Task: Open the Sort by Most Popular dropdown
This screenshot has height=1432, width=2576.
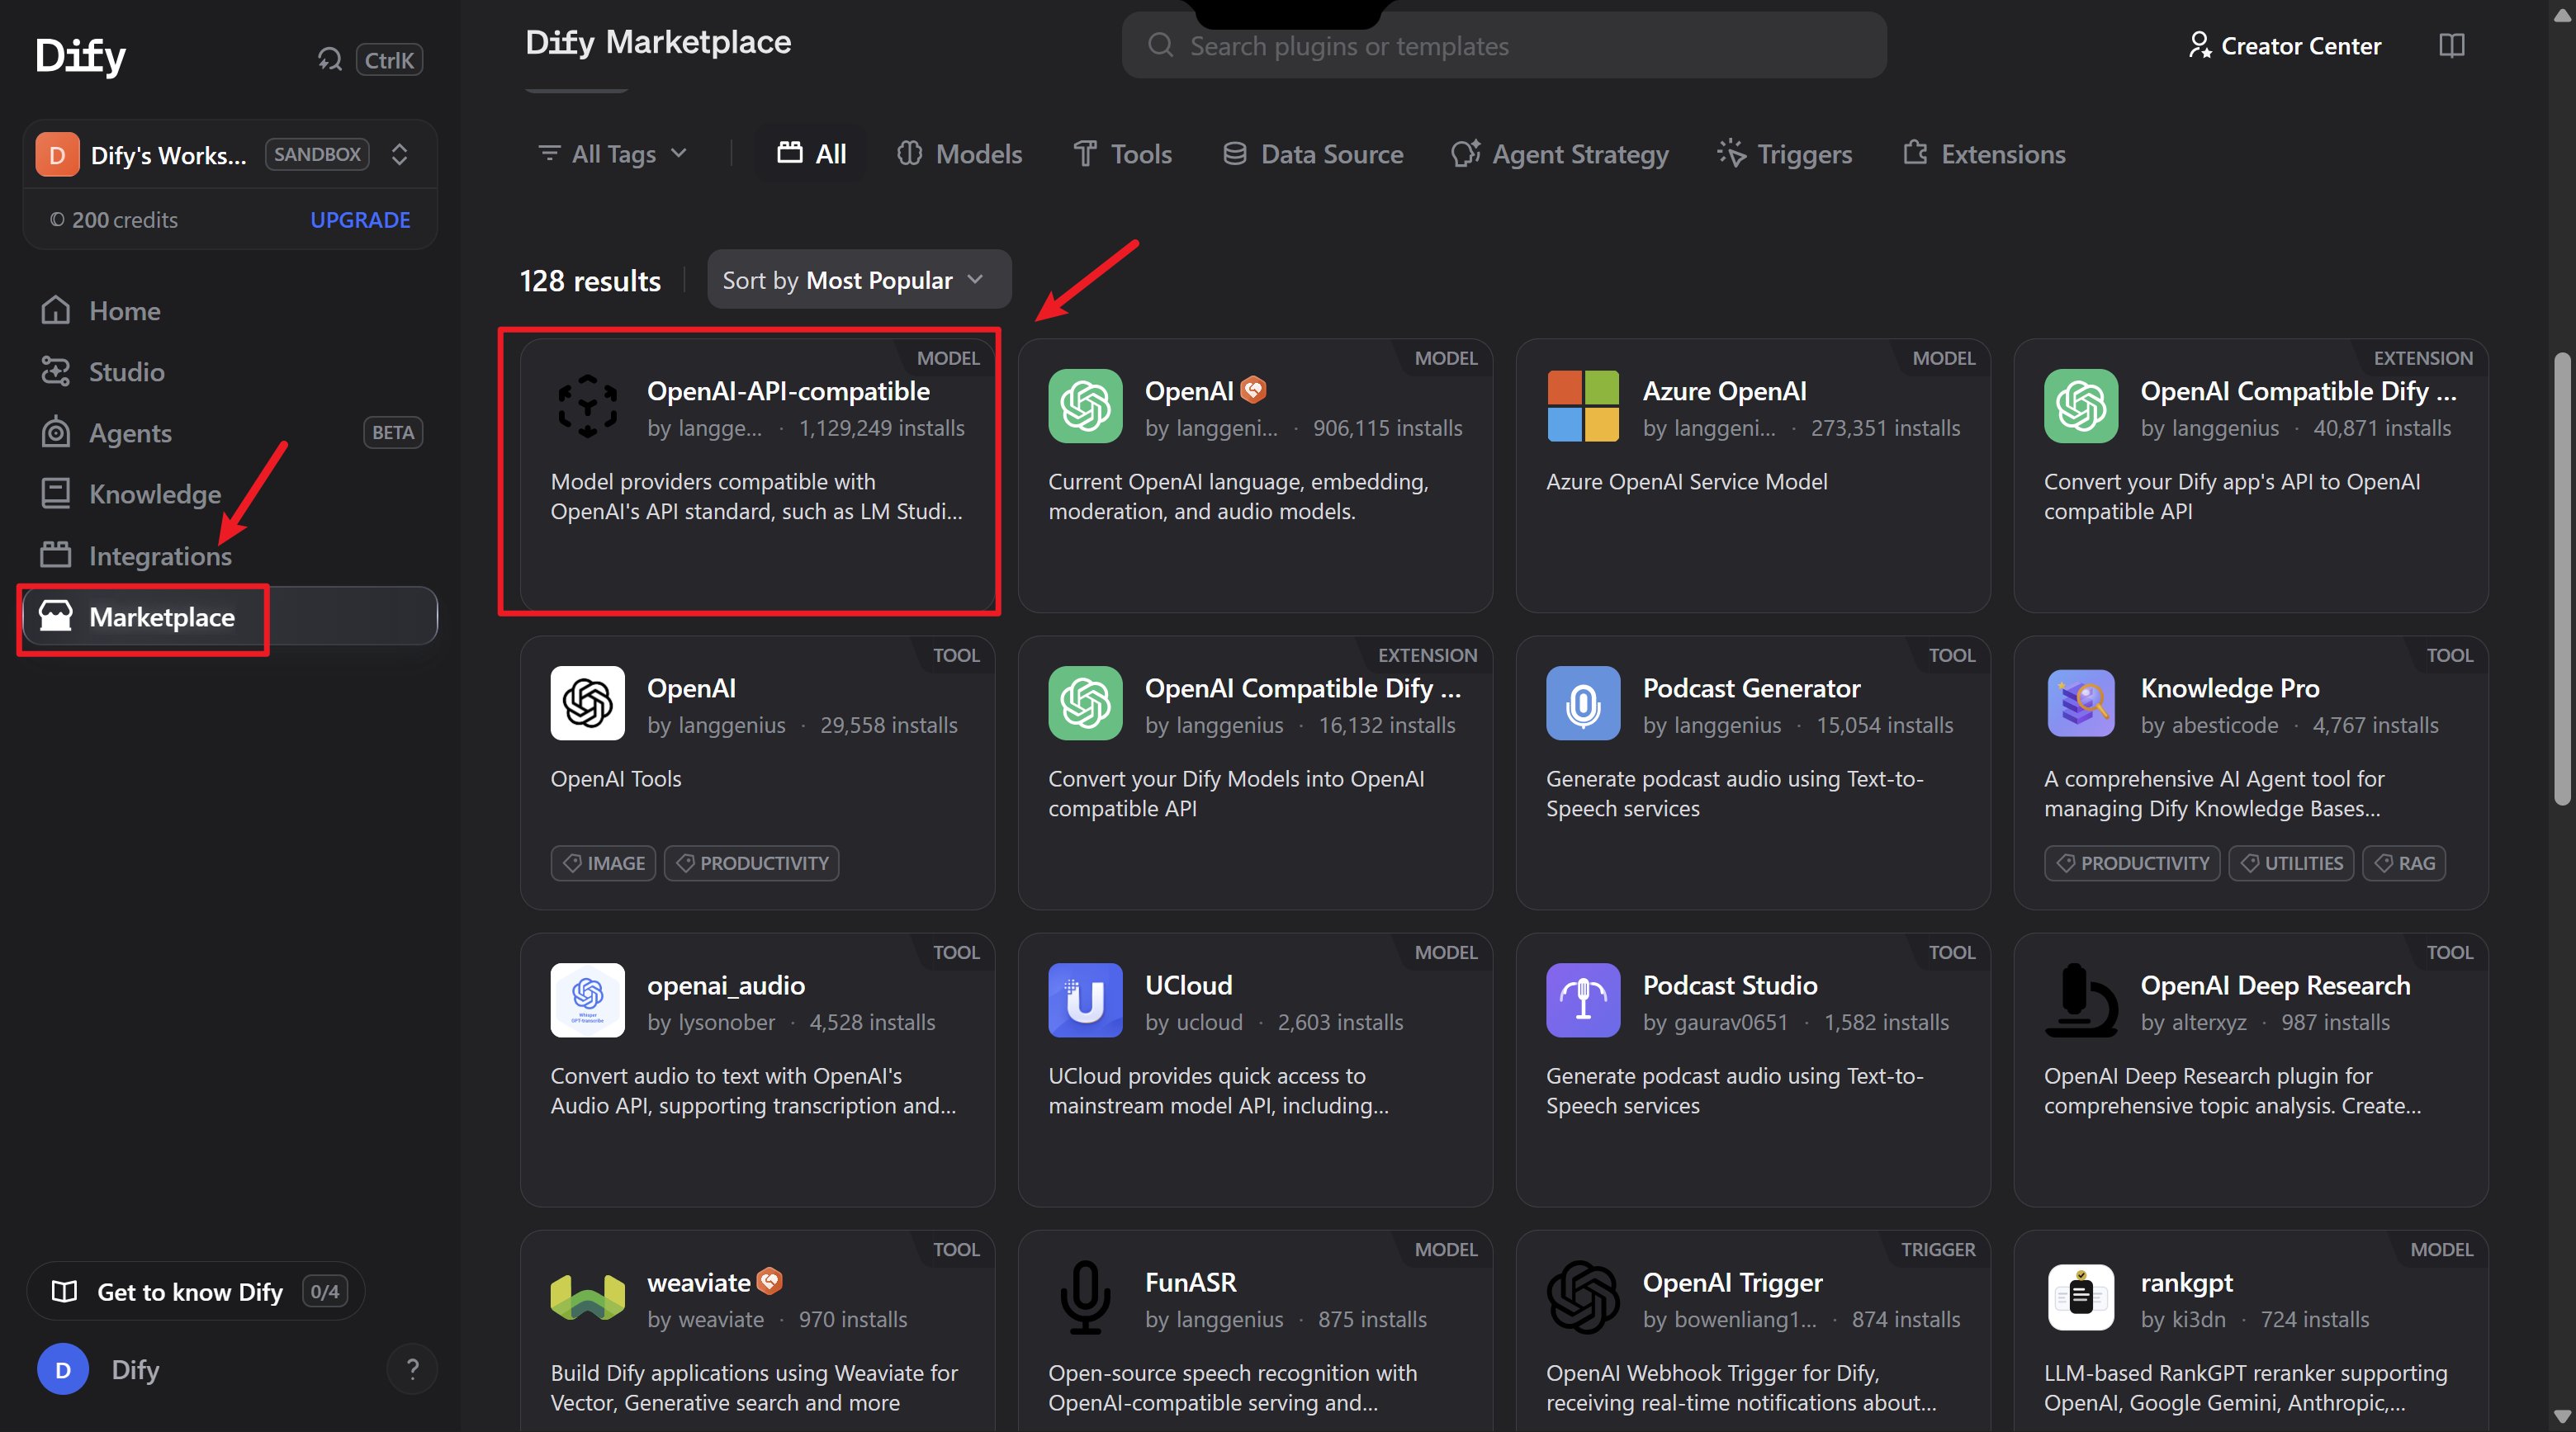Action: tap(859, 280)
